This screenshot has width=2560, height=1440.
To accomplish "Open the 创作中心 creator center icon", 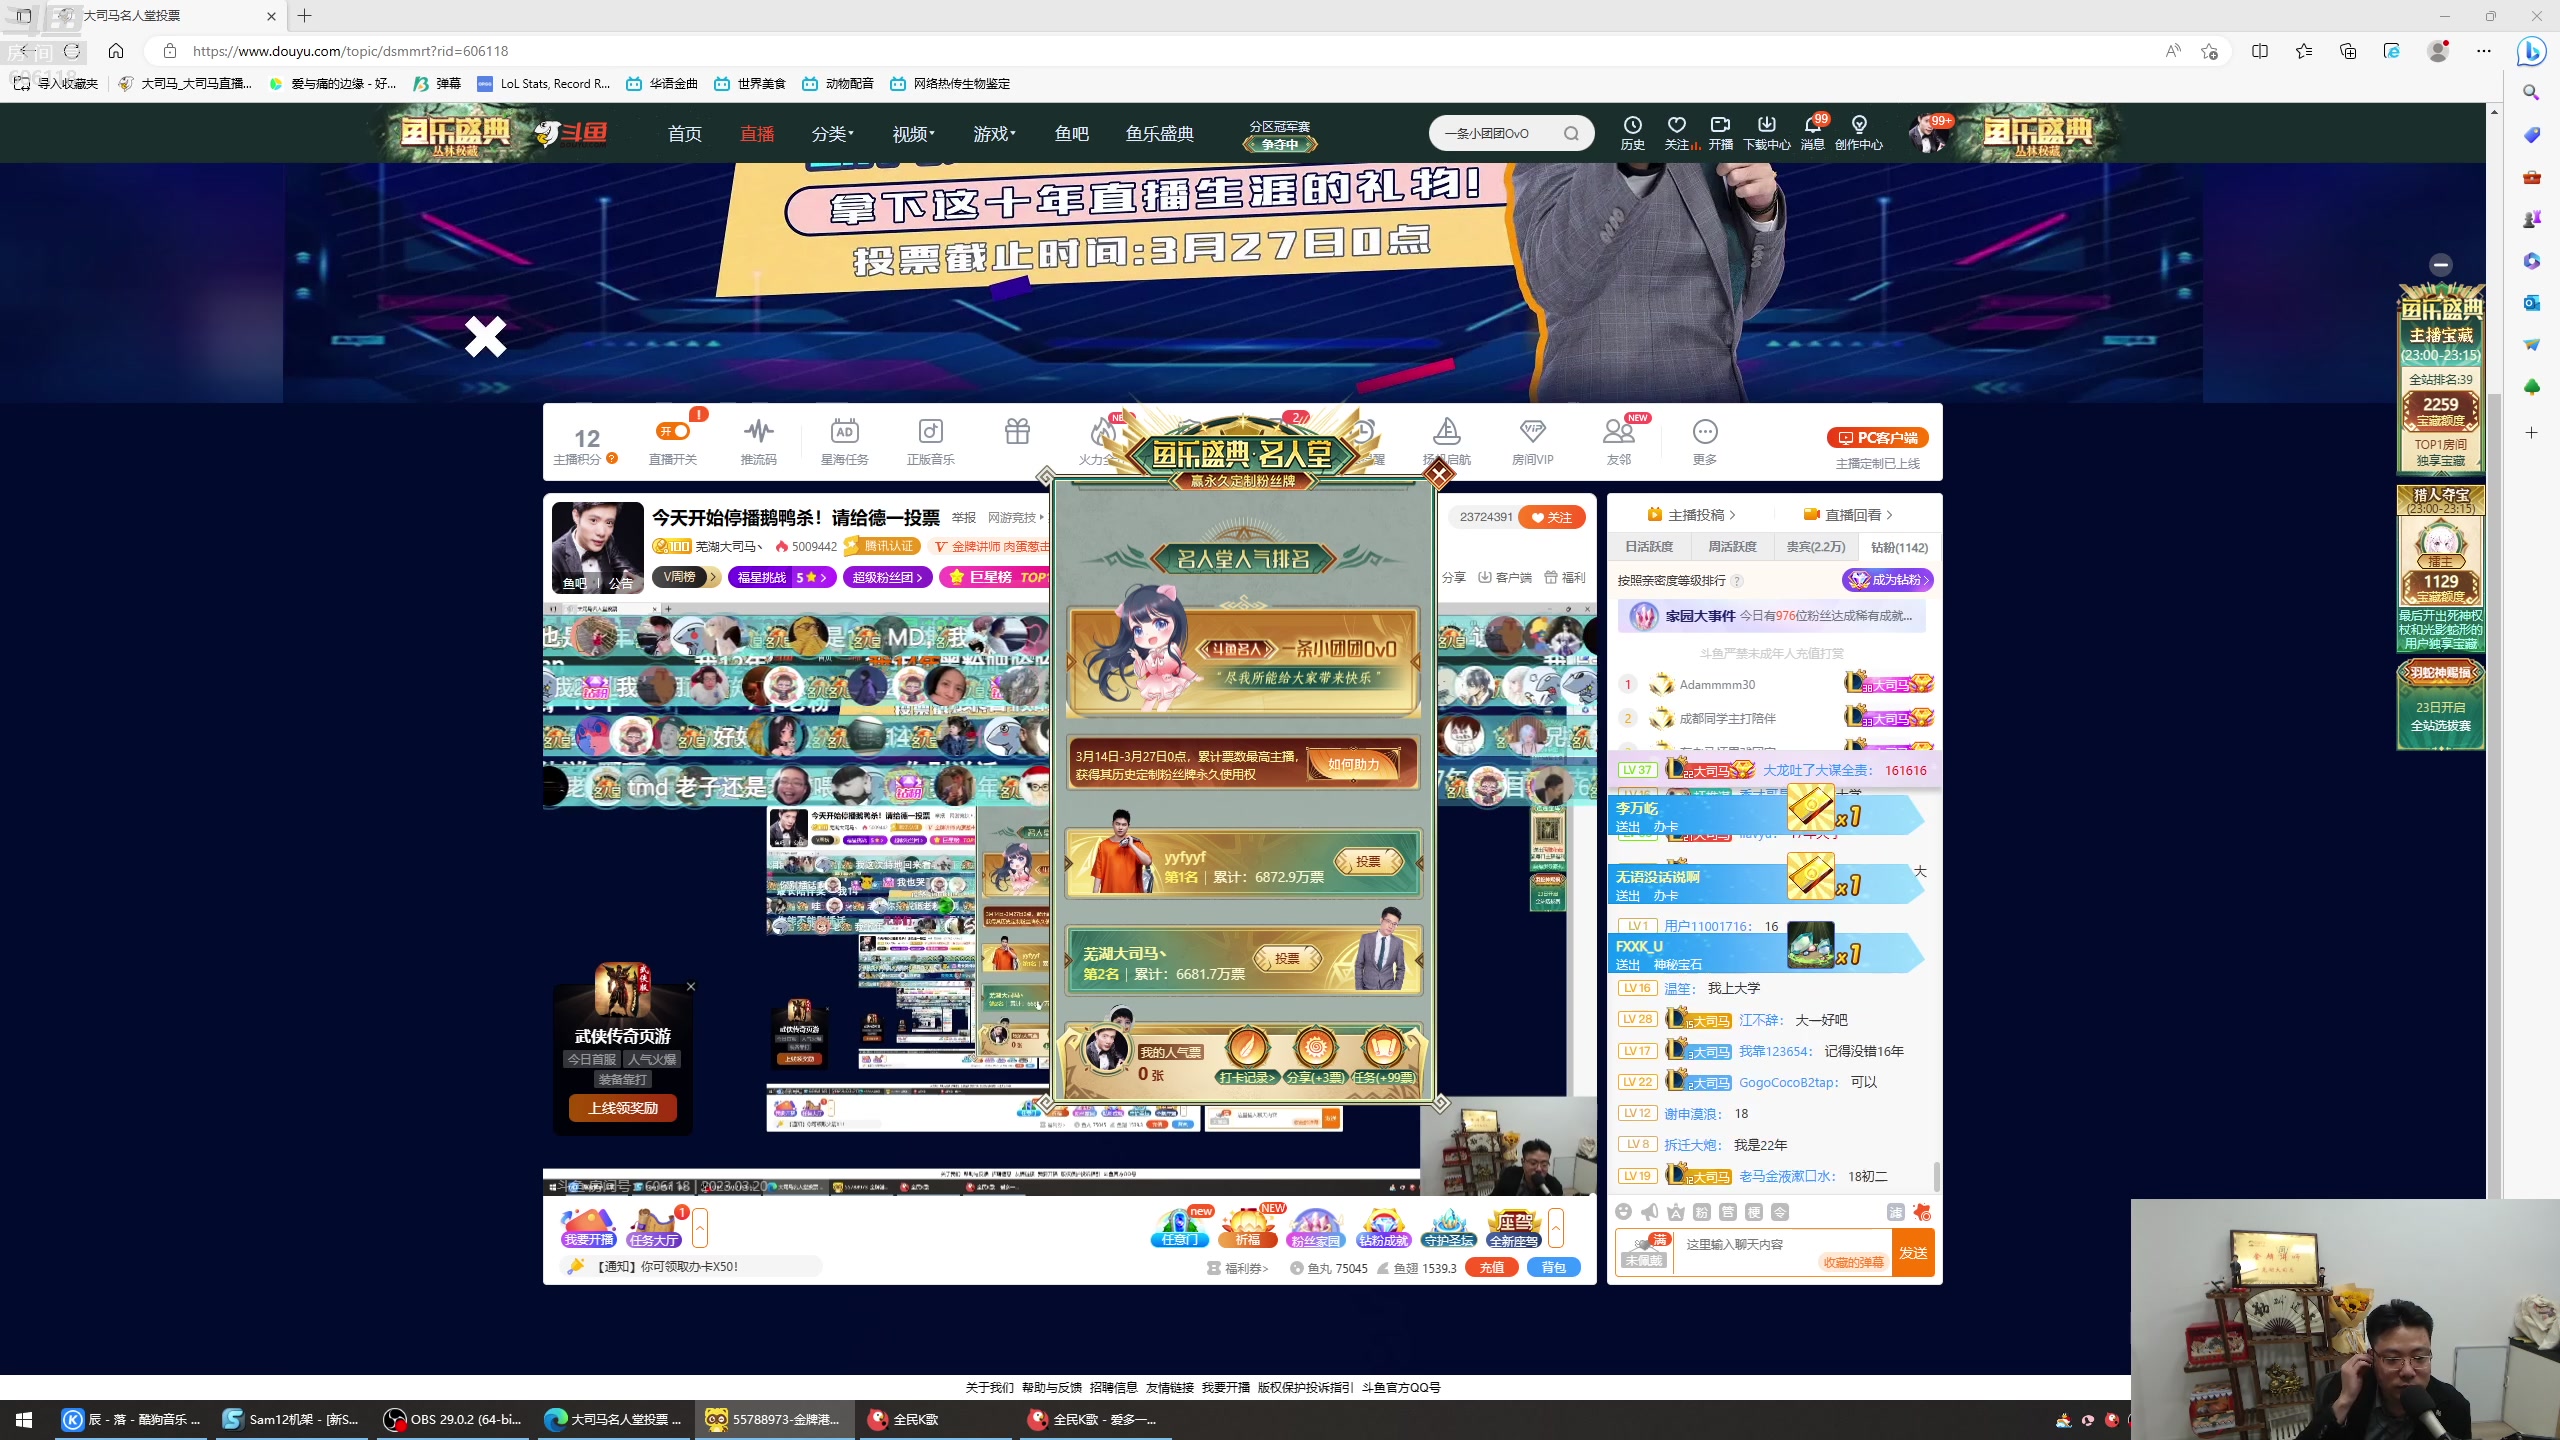I will (x=1858, y=133).
